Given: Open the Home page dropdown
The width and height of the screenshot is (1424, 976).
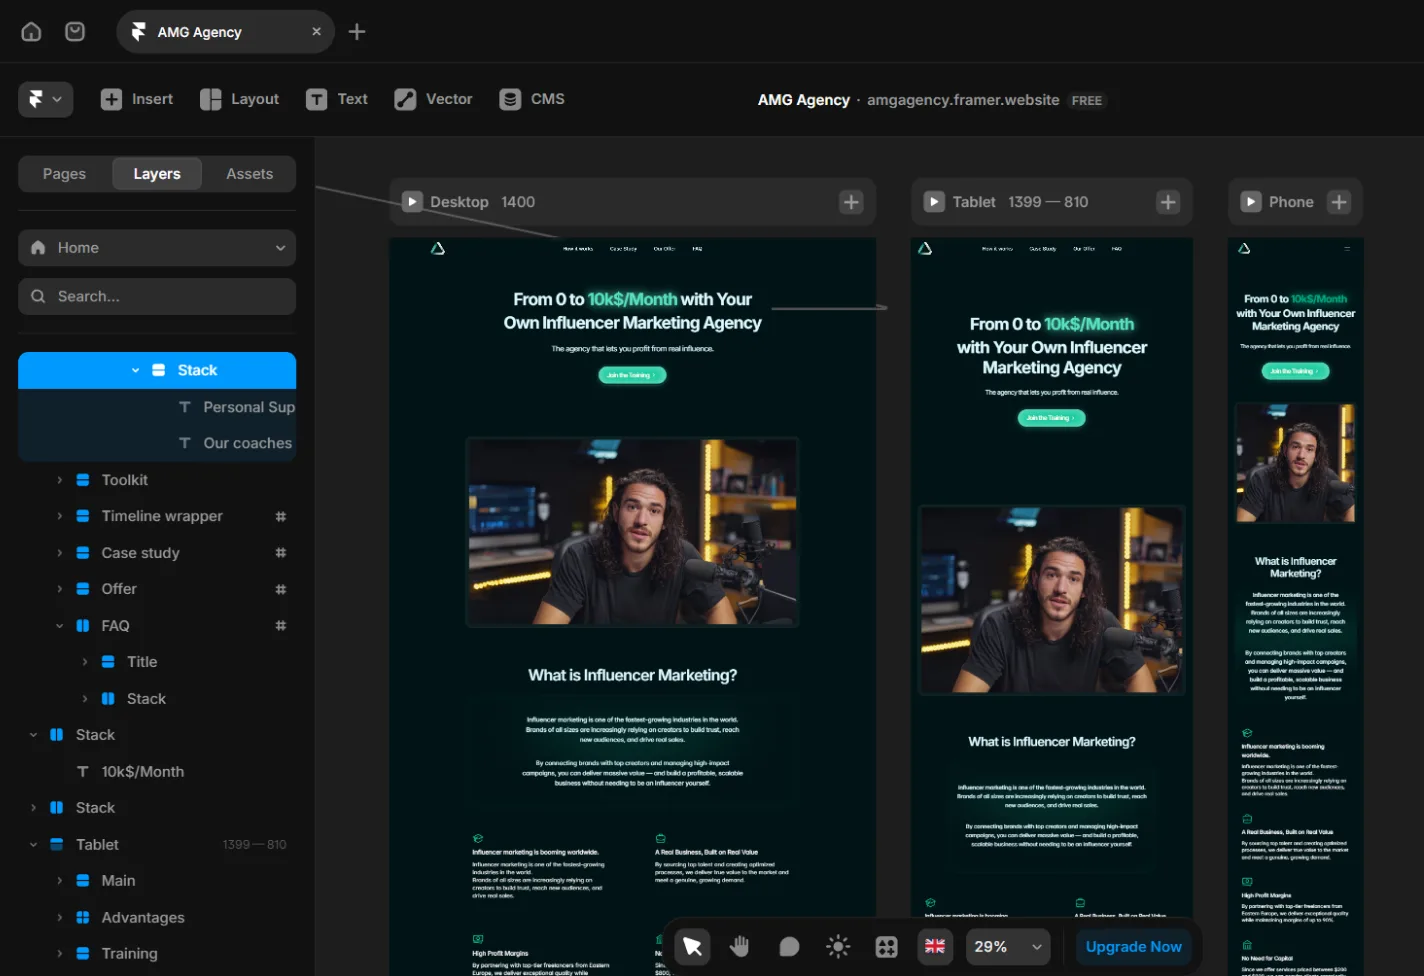Looking at the screenshot, I should pos(157,248).
